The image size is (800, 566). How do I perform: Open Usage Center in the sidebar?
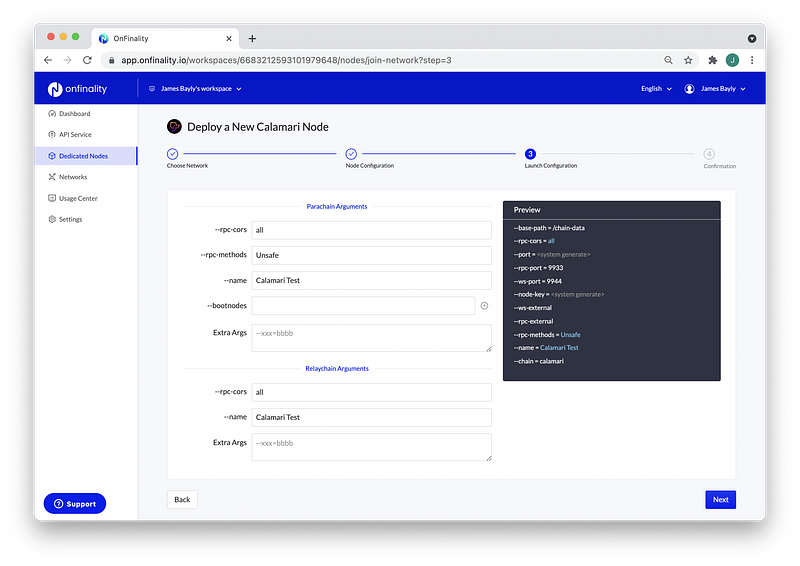[72, 199]
